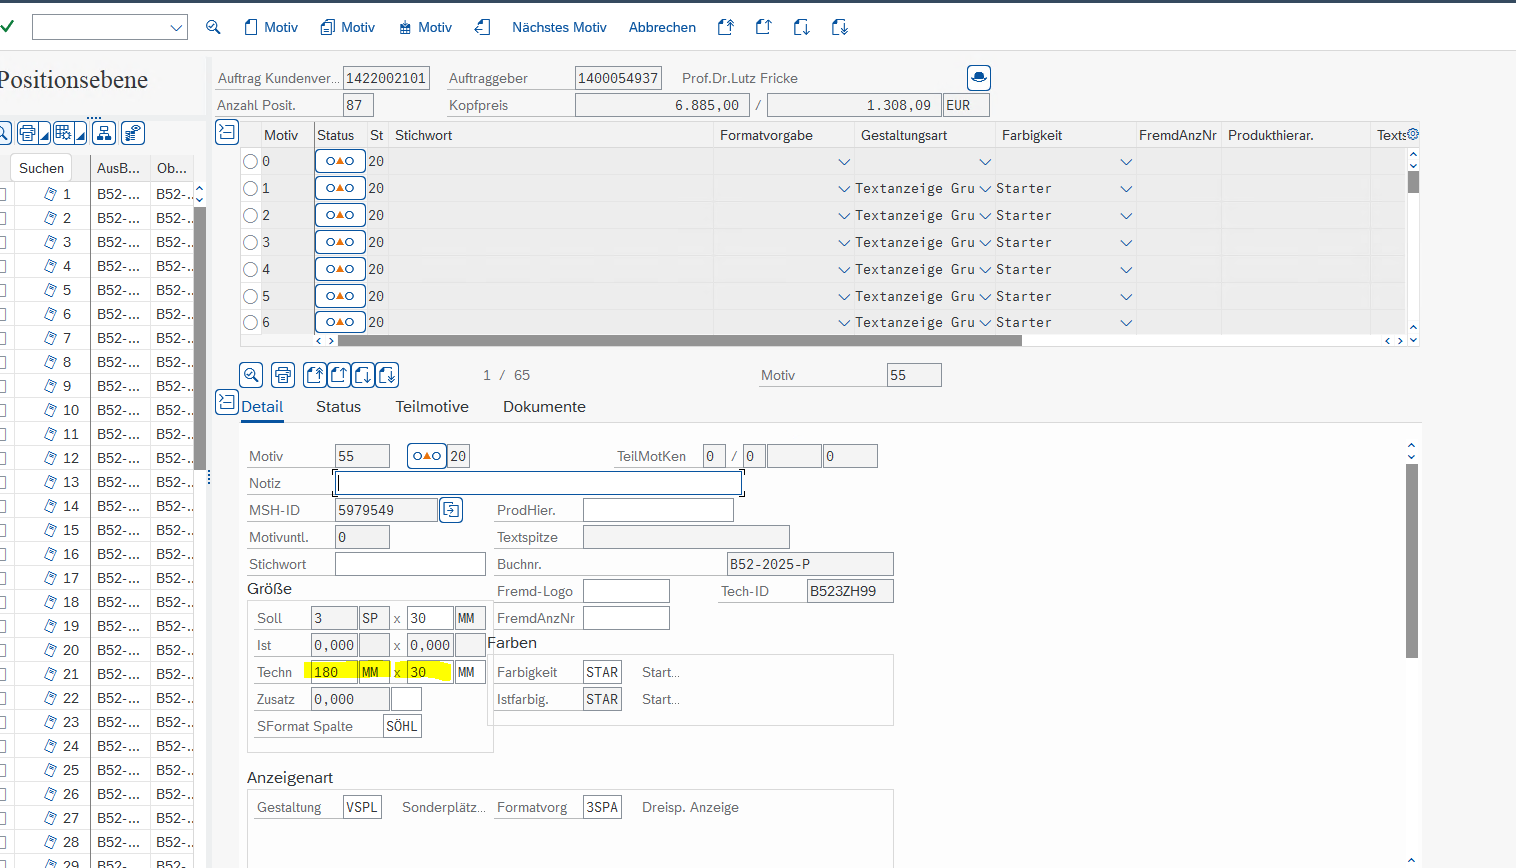Select position row 10 in the left list

(71, 410)
